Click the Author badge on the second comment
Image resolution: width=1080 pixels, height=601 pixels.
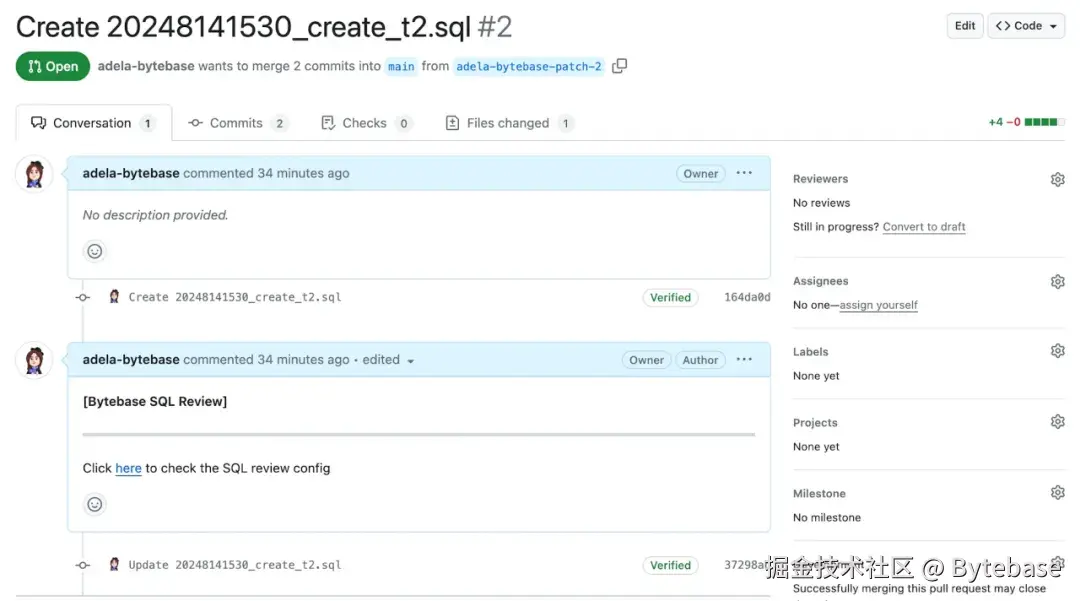point(700,360)
